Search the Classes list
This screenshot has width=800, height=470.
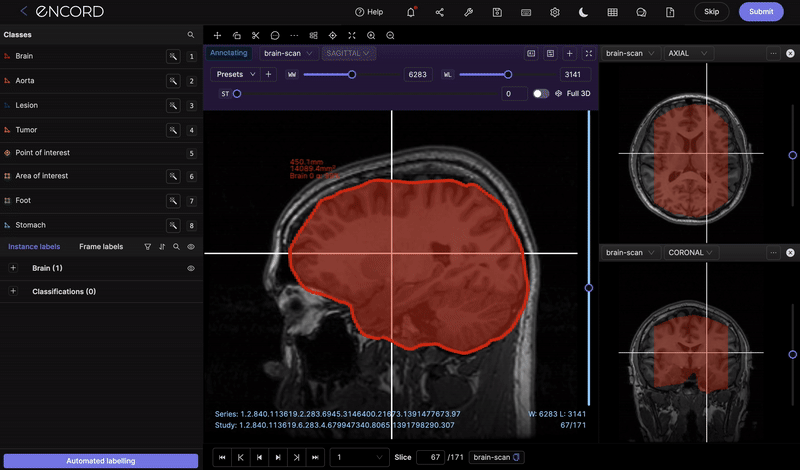[191, 35]
